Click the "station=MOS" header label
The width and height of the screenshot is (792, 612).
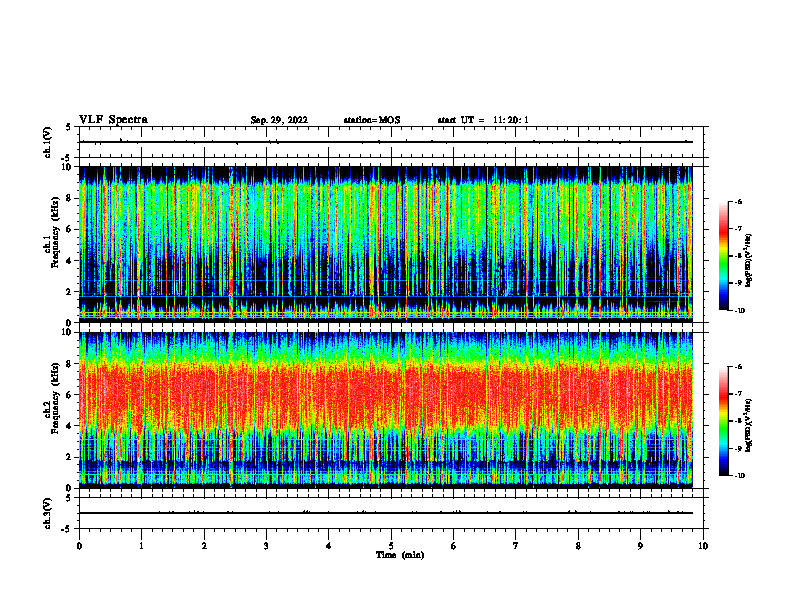point(372,120)
